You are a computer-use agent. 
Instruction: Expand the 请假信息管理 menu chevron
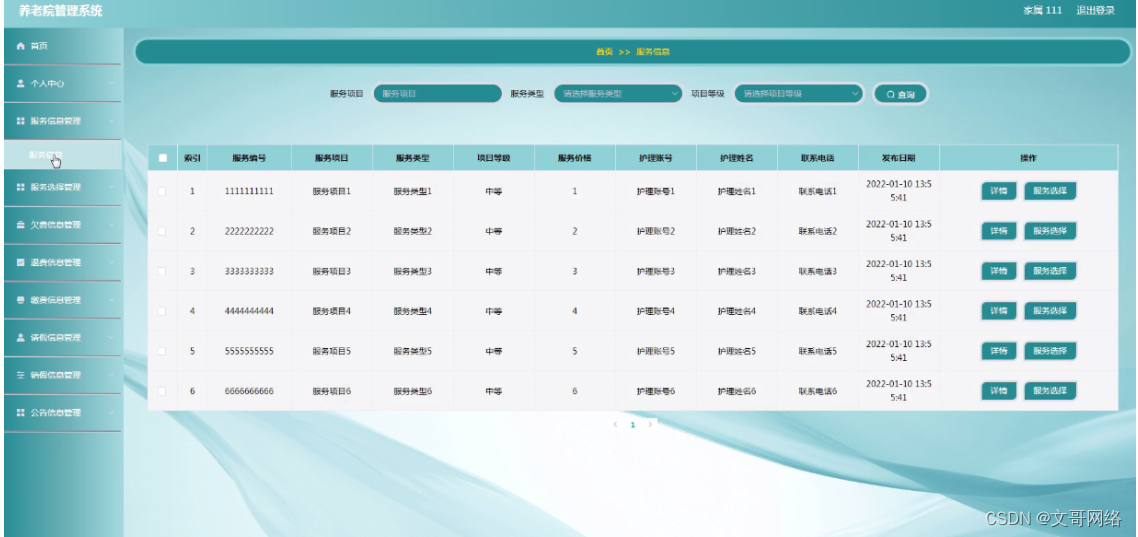point(112,338)
